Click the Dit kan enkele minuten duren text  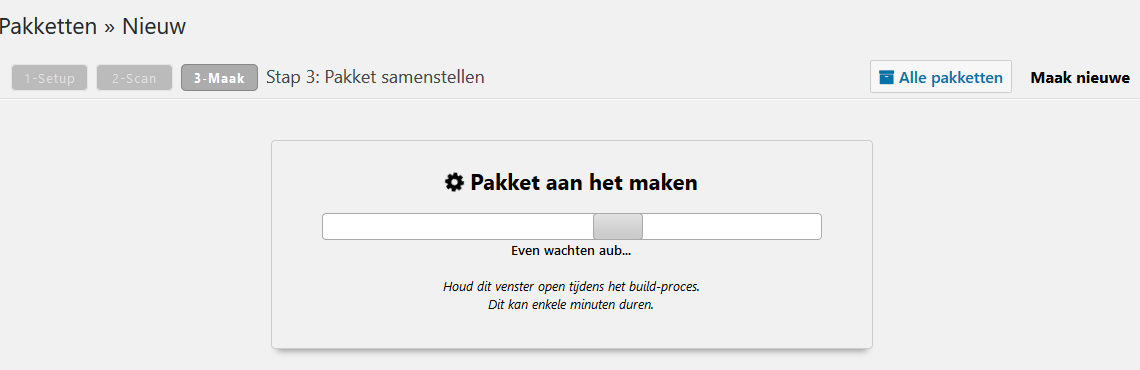click(x=571, y=305)
